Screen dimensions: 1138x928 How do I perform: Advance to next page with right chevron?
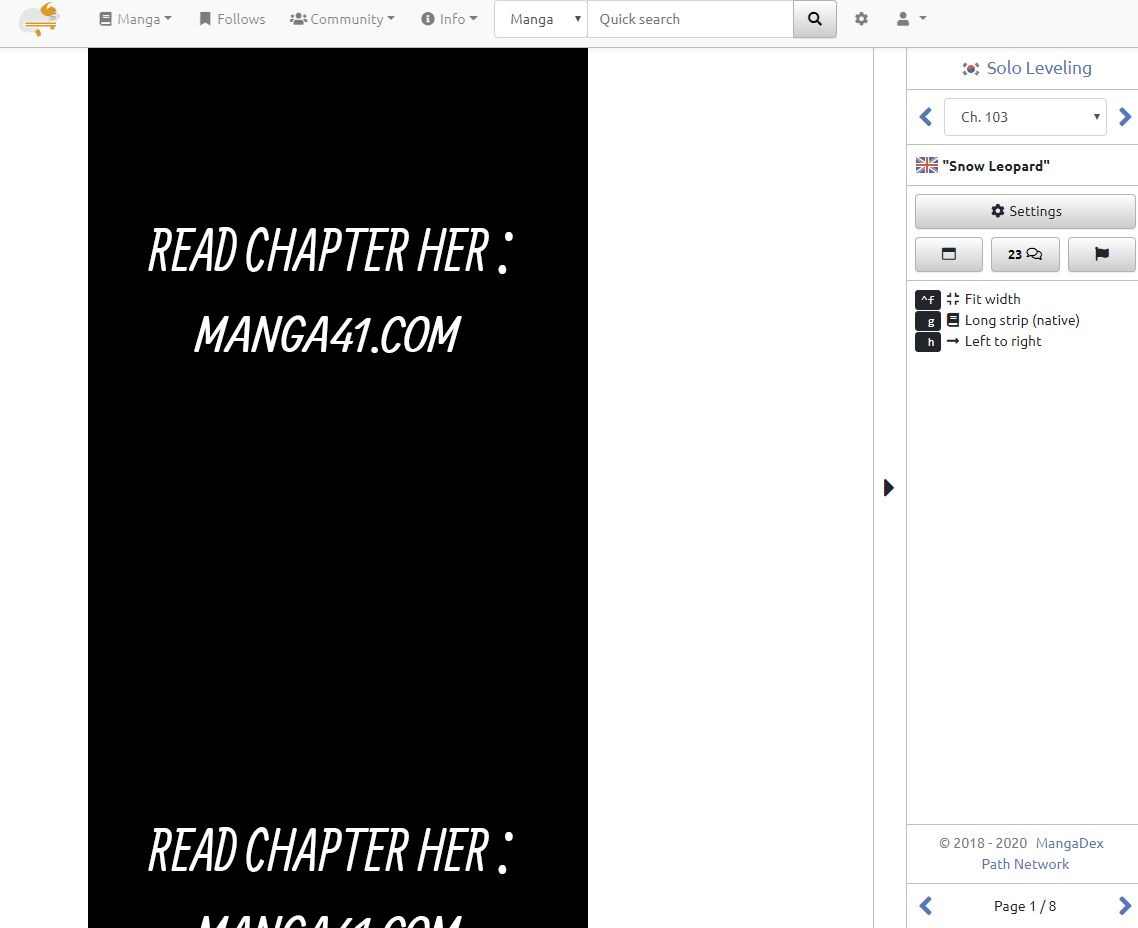click(1126, 905)
